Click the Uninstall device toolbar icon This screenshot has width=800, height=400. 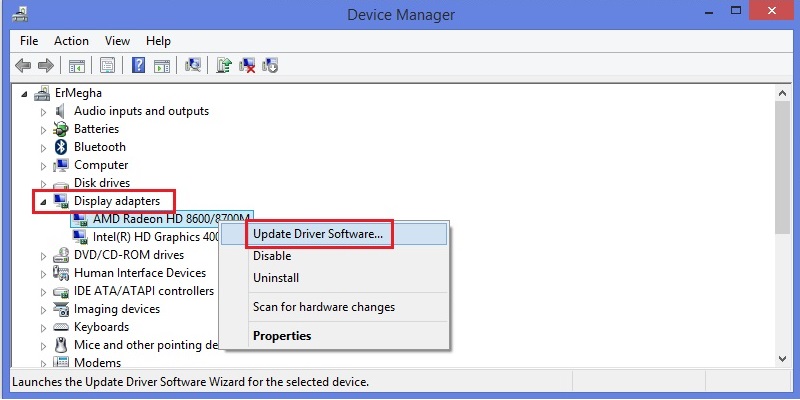(x=247, y=65)
